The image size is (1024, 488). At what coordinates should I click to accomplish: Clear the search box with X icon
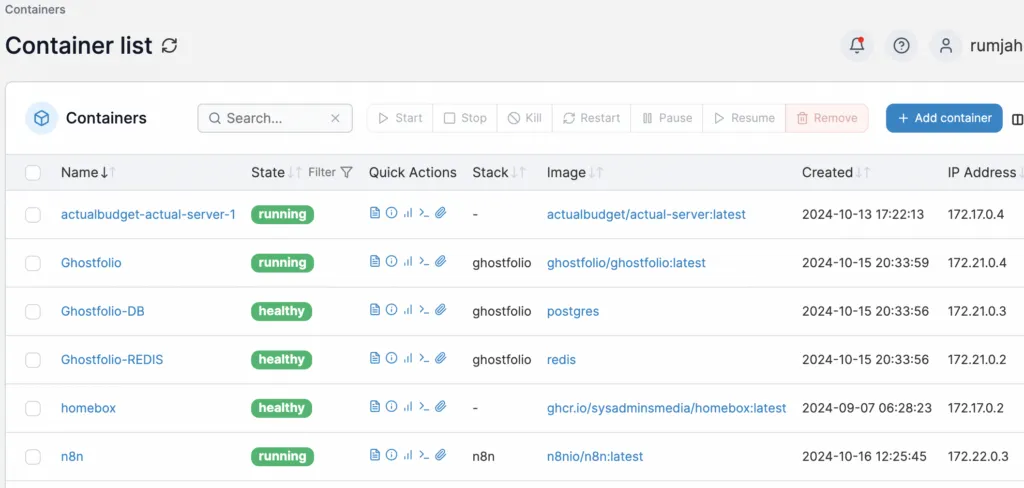336,118
